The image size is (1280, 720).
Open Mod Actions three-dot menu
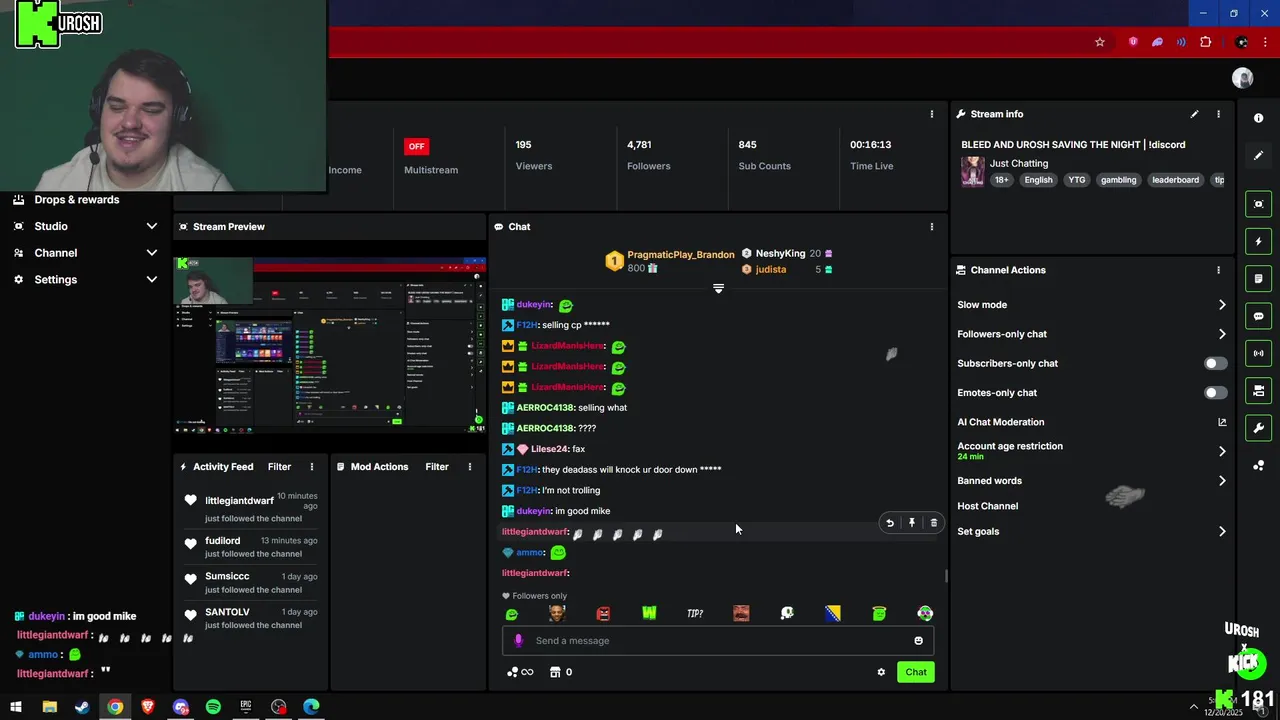click(x=470, y=467)
